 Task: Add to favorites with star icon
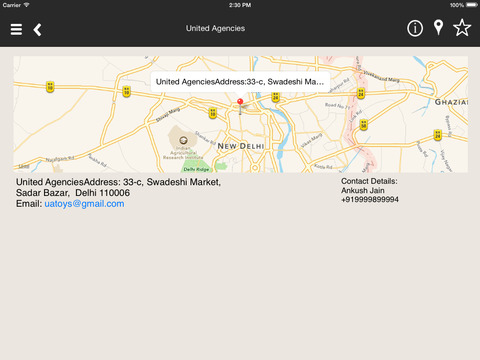click(462, 28)
